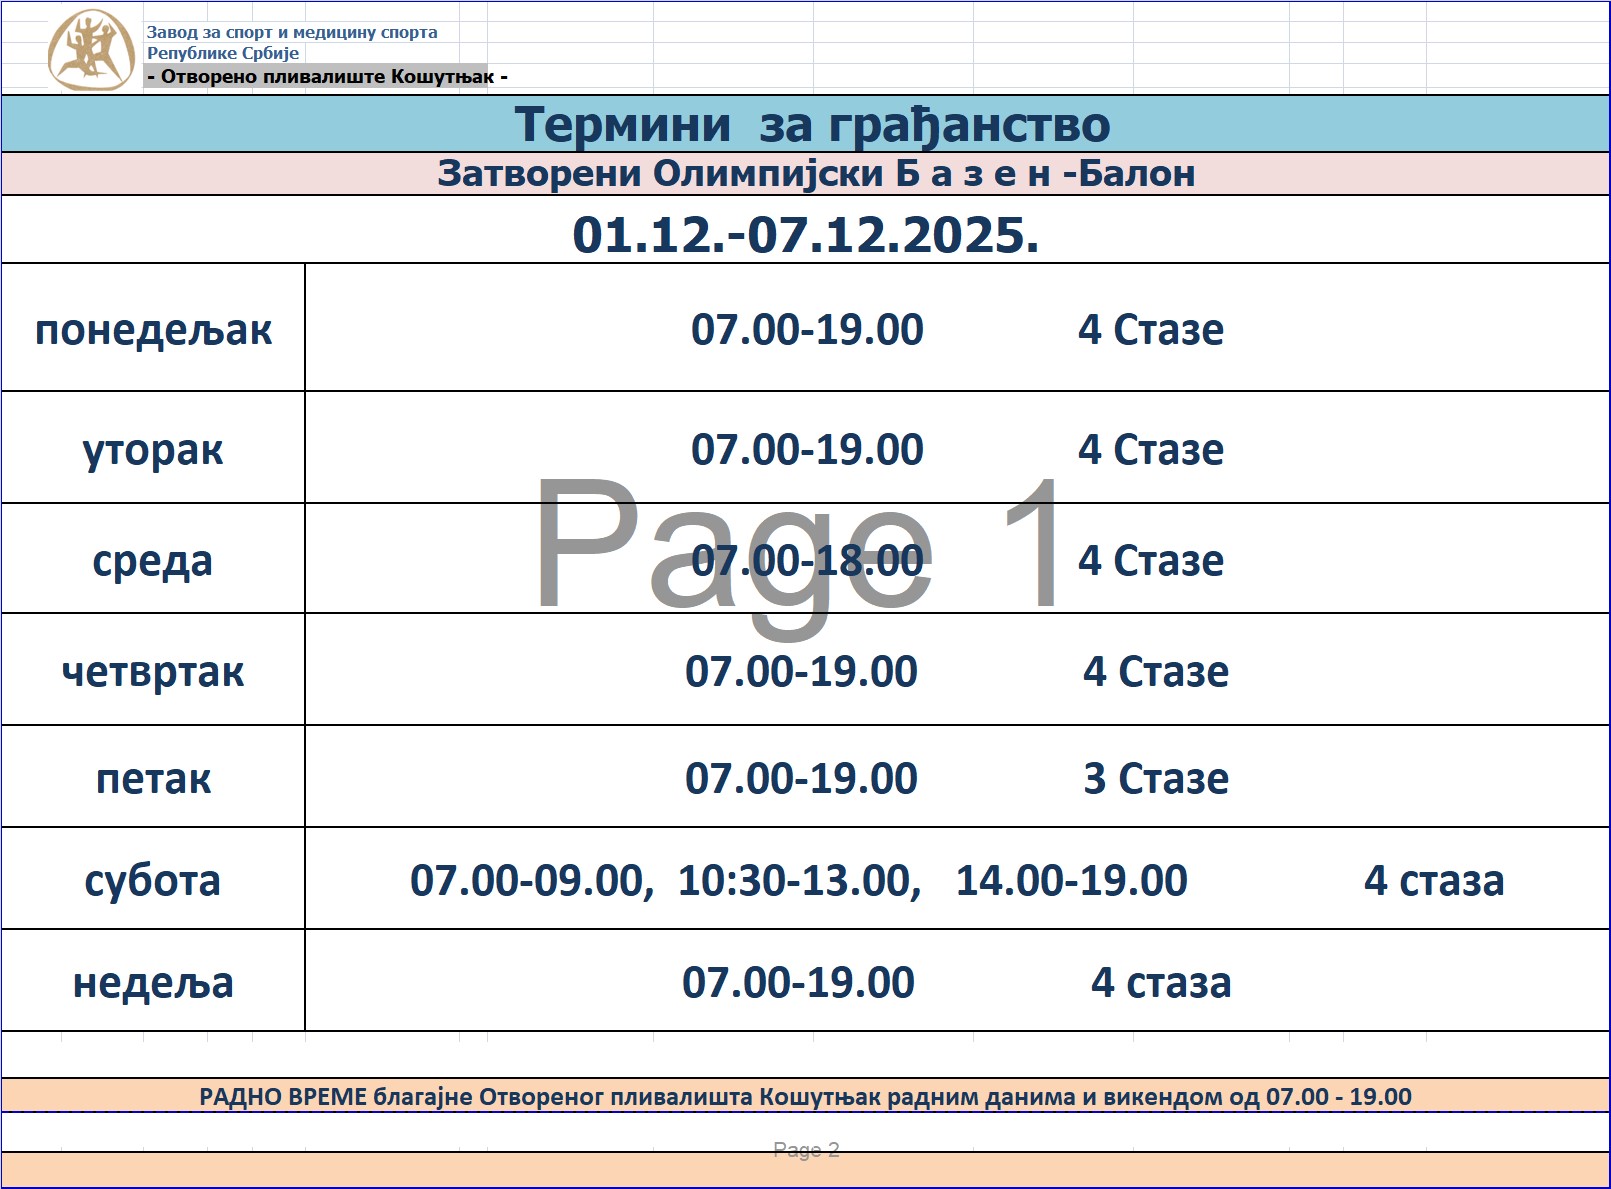
Task: Select the "четвртак" day cell
Action: pyautogui.click(x=153, y=671)
